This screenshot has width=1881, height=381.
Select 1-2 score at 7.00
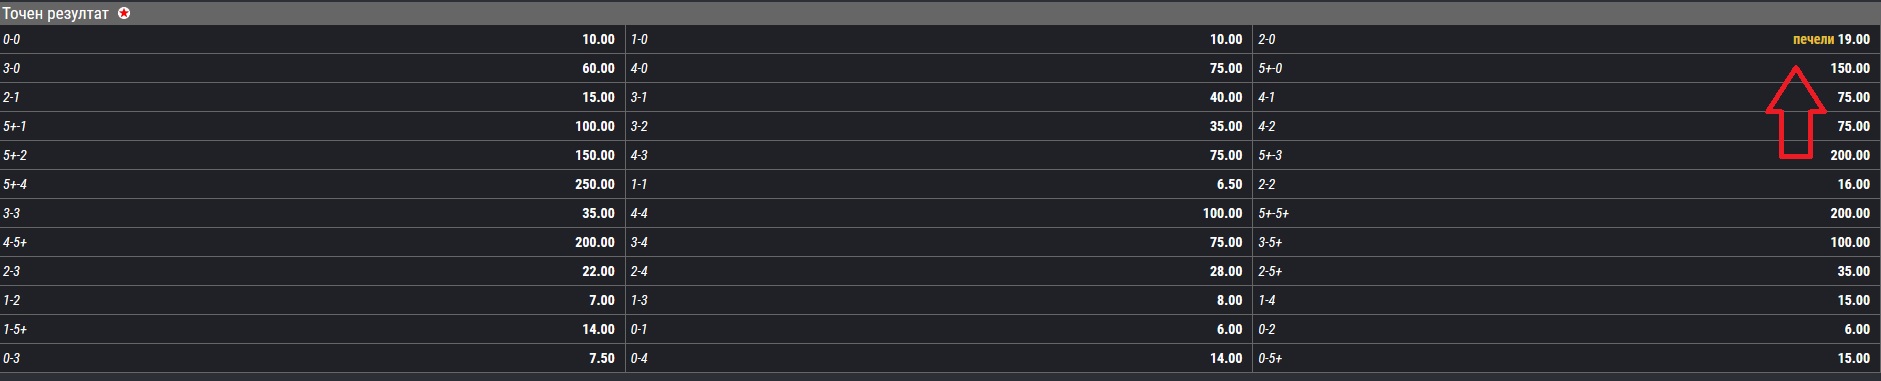[312, 300]
